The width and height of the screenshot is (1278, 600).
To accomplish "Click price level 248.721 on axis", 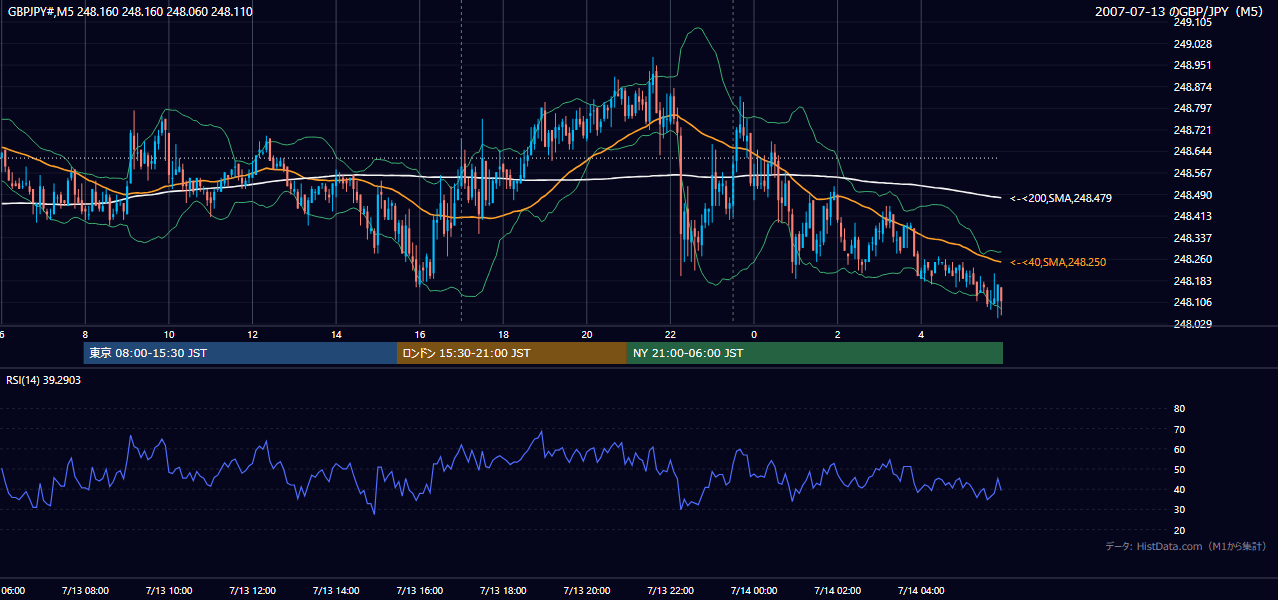I will (1192, 130).
